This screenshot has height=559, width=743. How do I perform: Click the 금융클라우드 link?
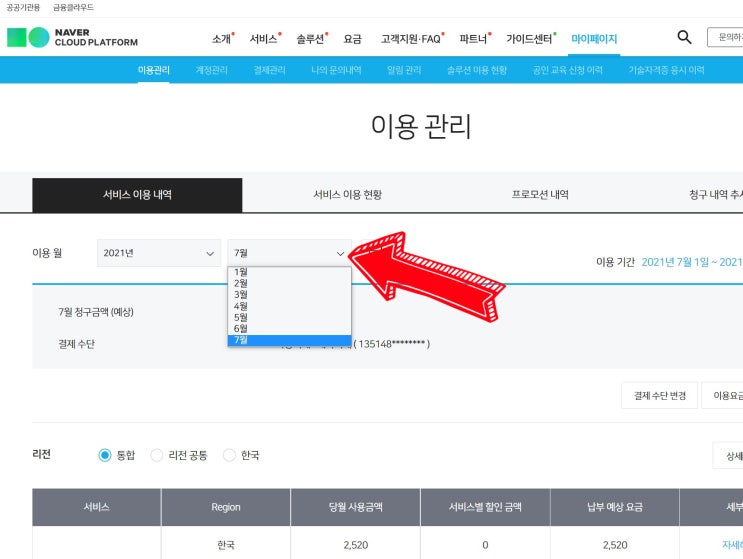[x=73, y=8]
